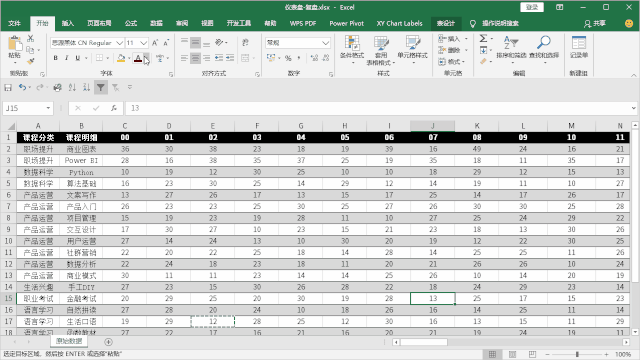
Task: Increase font size with the larger A icon
Action: pyautogui.click(x=155, y=43)
